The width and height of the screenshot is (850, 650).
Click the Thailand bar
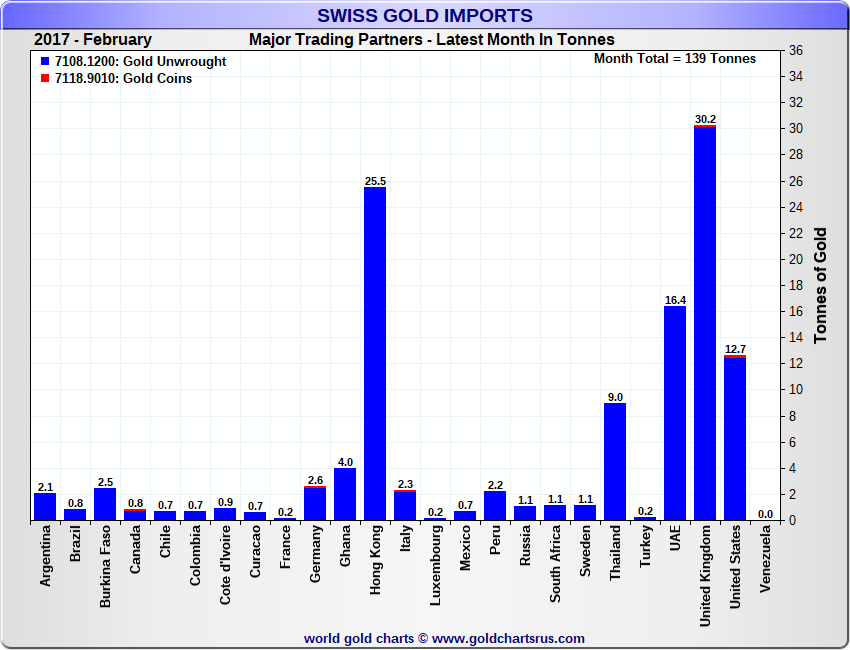615,461
